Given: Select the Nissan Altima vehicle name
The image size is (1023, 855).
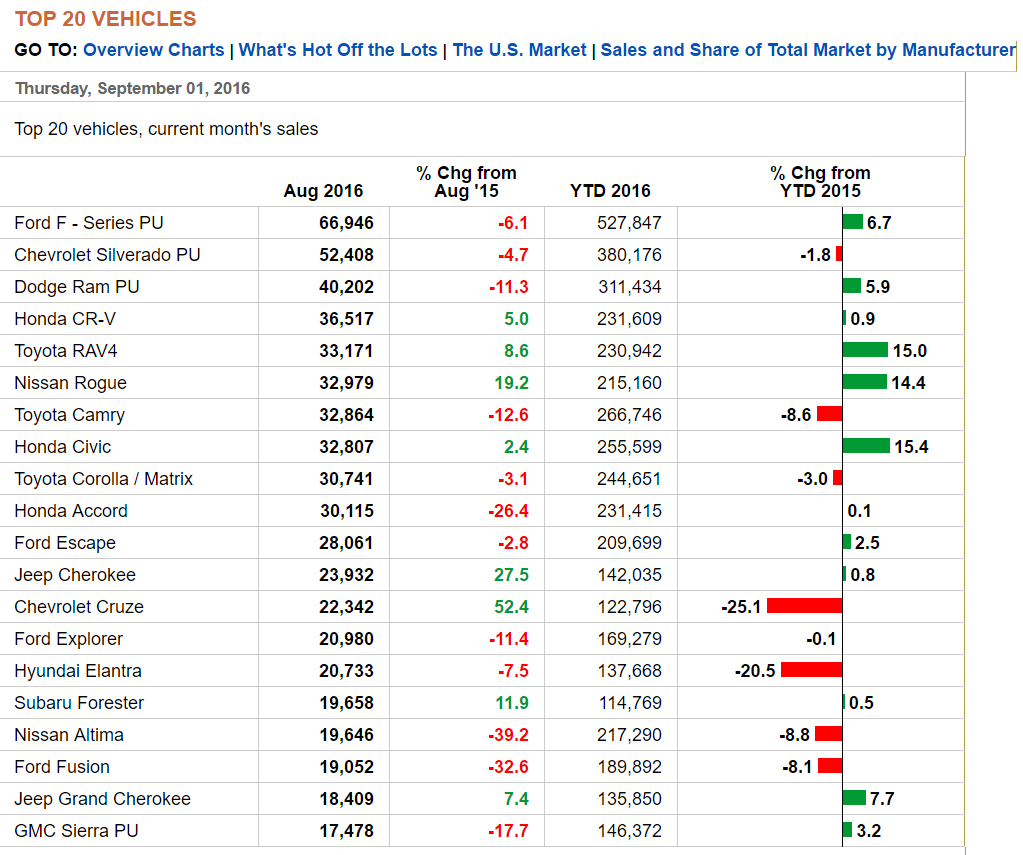Looking at the screenshot, I should coord(69,734).
